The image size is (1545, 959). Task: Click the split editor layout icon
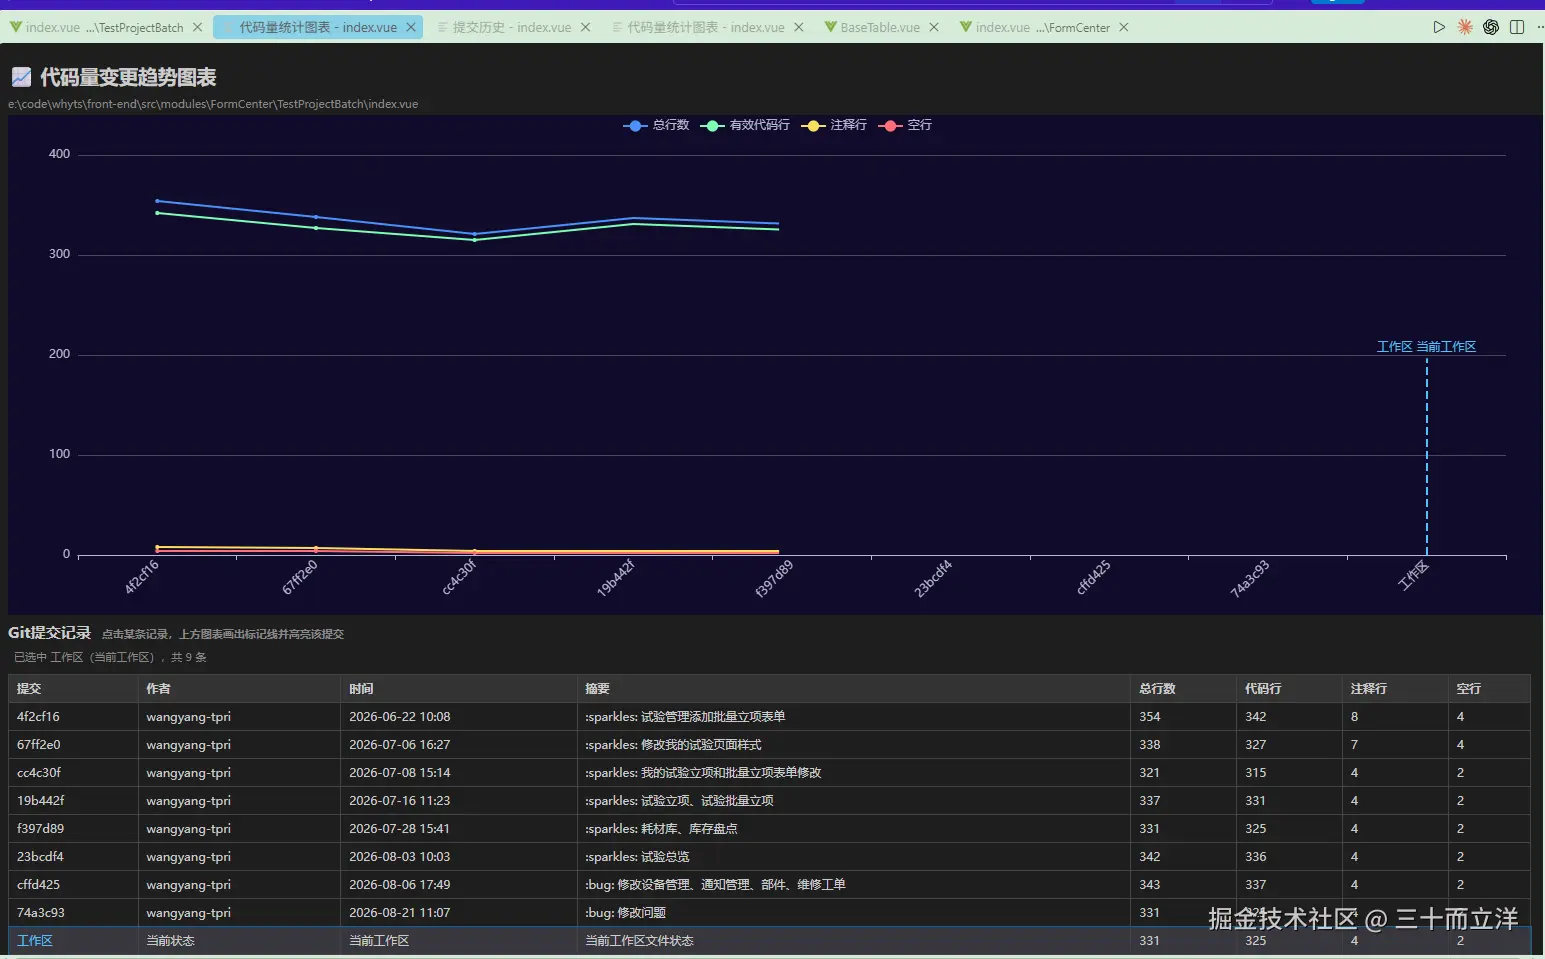point(1517,27)
